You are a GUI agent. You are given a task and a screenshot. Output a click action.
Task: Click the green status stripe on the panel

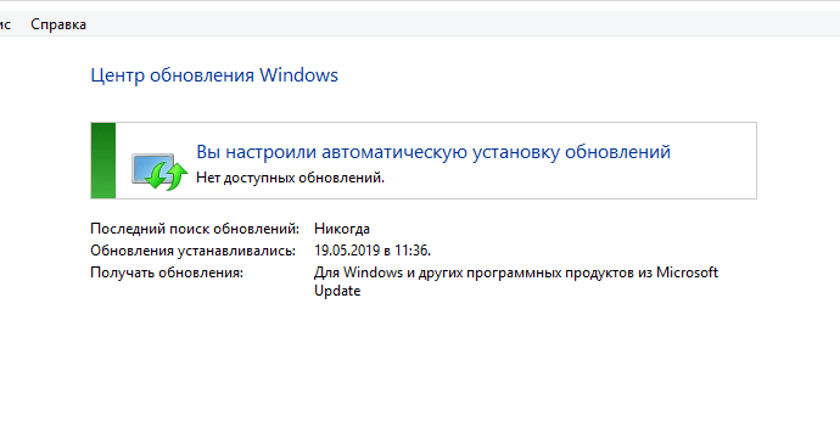(x=103, y=161)
